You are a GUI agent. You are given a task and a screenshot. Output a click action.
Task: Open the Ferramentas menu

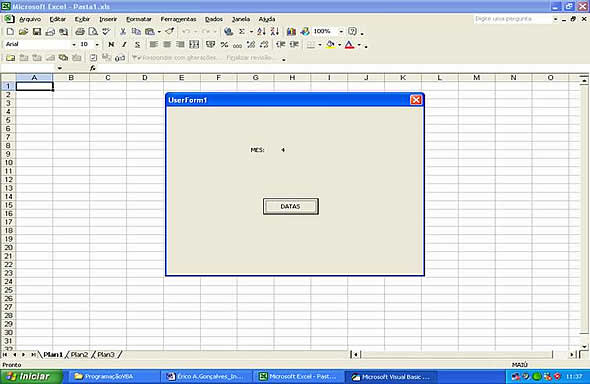(x=178, y=19)
